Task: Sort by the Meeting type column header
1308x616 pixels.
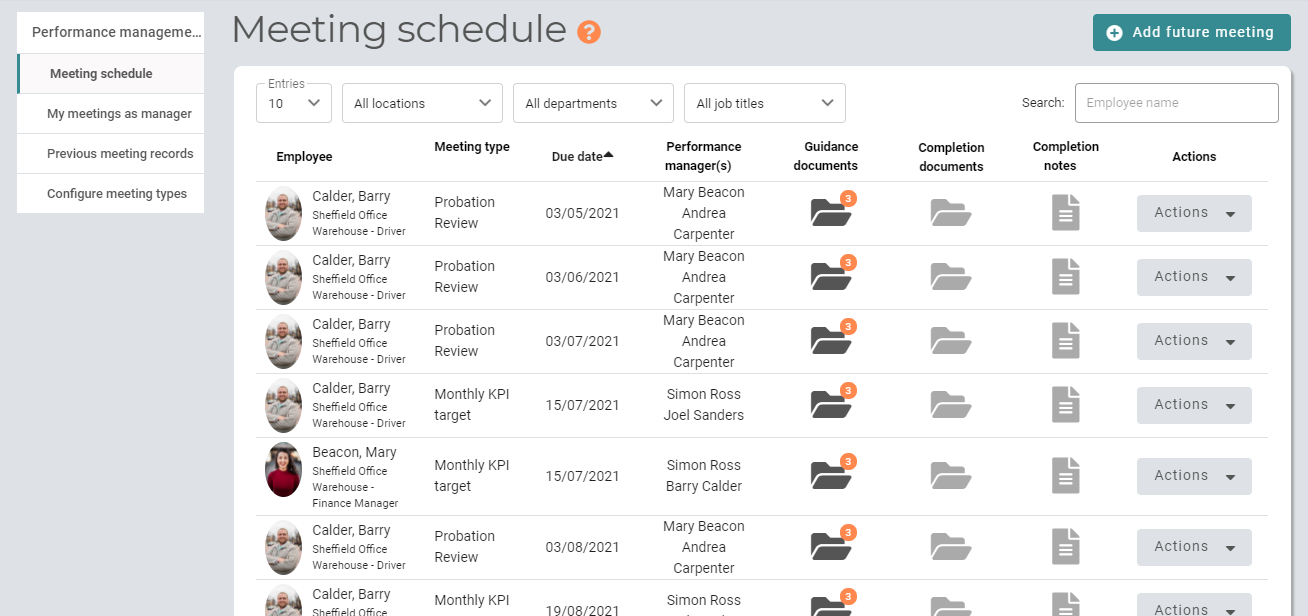Action: click(x=472, y=147)
